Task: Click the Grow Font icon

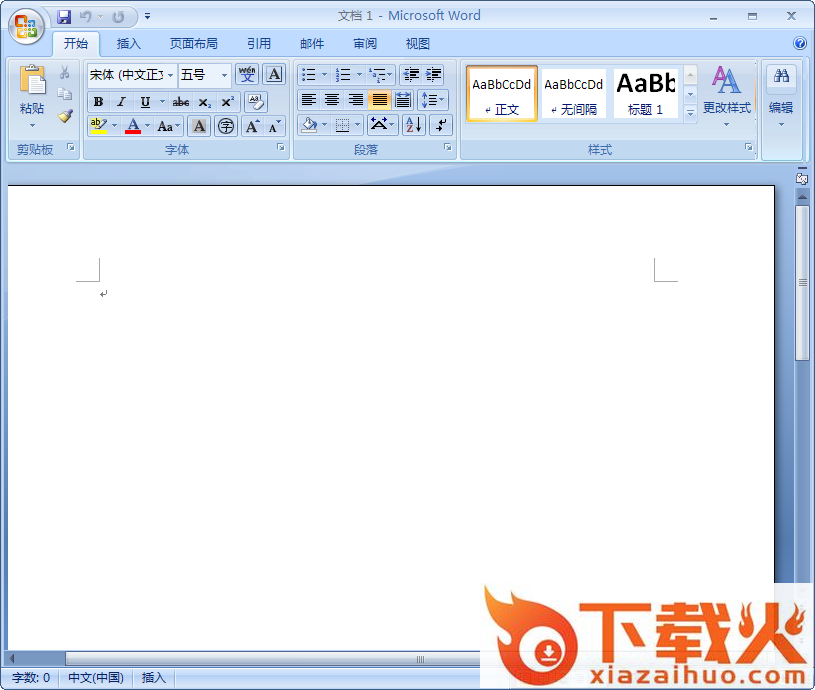Action: pos(252,126)
